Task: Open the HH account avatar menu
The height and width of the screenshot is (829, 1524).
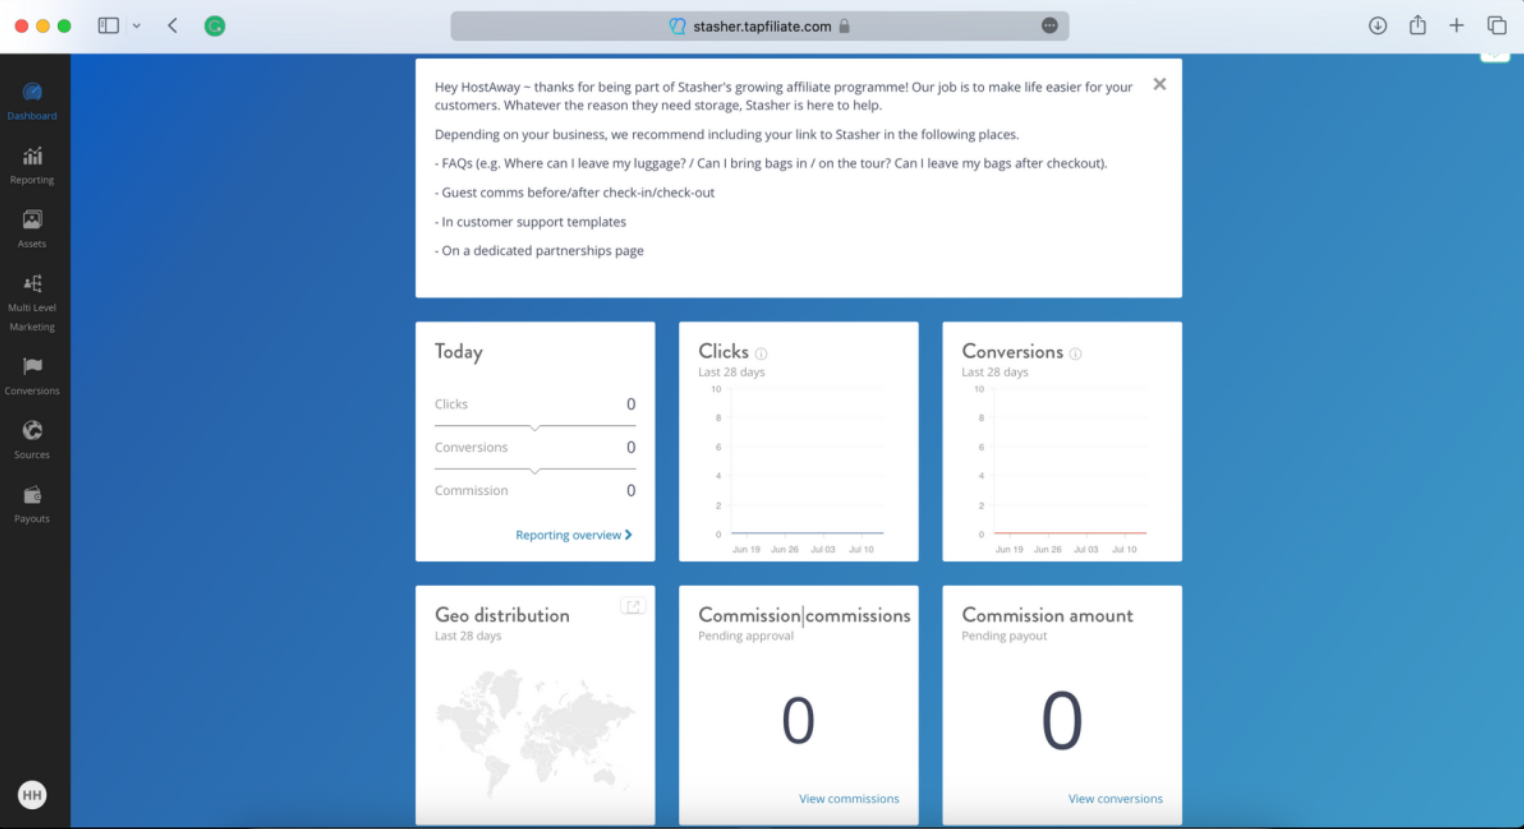Action: tap(32, 795)
